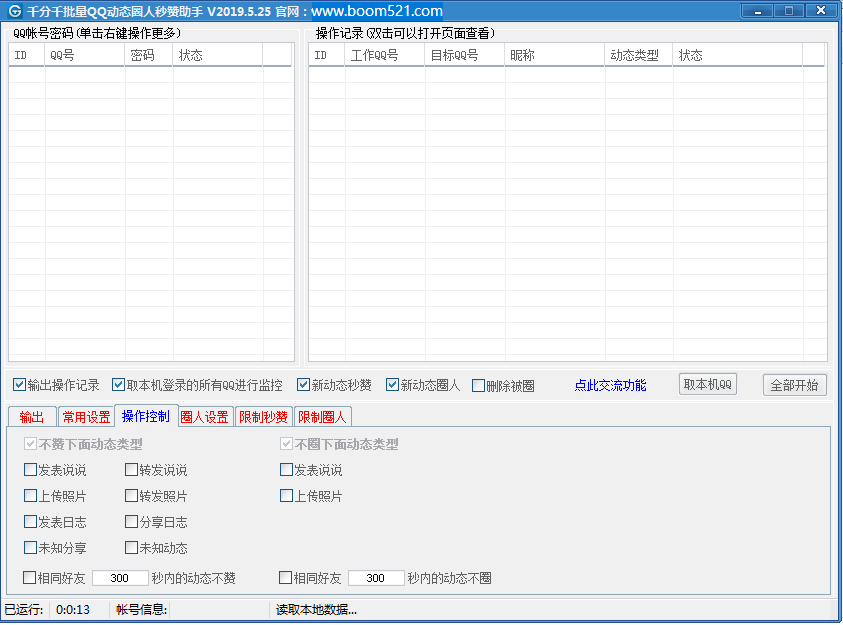Screen dimensions: 843x625
Task: Toggle 取本机登录的所有QQ进行监控 checkbox
Action: click(118, 385)
